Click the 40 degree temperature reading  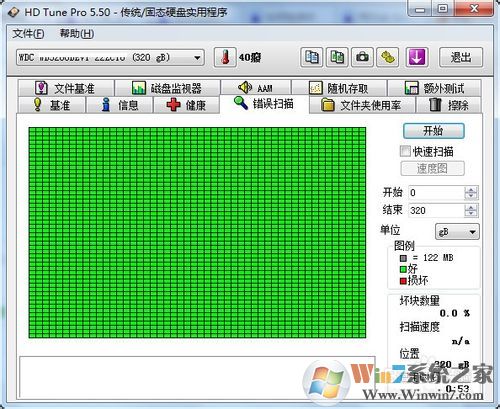pyautogui.click(x=250, y=58)
